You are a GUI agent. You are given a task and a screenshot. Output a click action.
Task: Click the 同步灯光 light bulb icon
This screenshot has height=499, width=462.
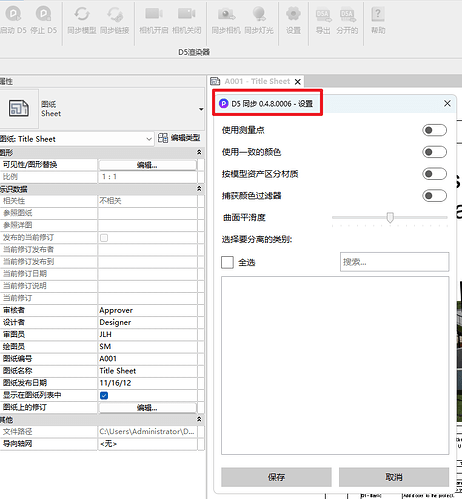tap(259, 14)
